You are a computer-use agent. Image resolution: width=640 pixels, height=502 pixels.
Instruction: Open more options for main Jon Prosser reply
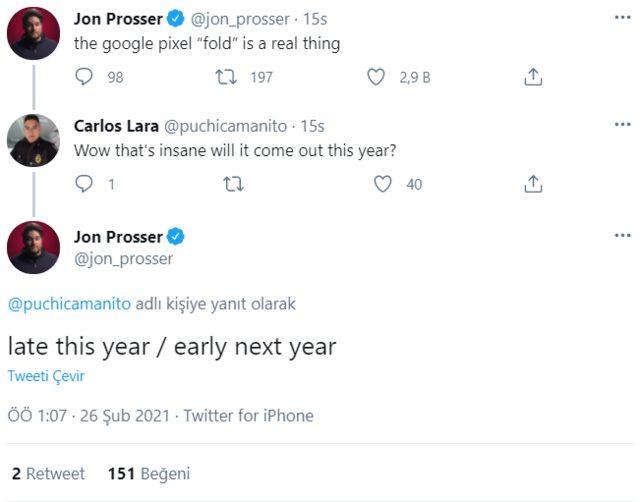(x=622, y=235)
